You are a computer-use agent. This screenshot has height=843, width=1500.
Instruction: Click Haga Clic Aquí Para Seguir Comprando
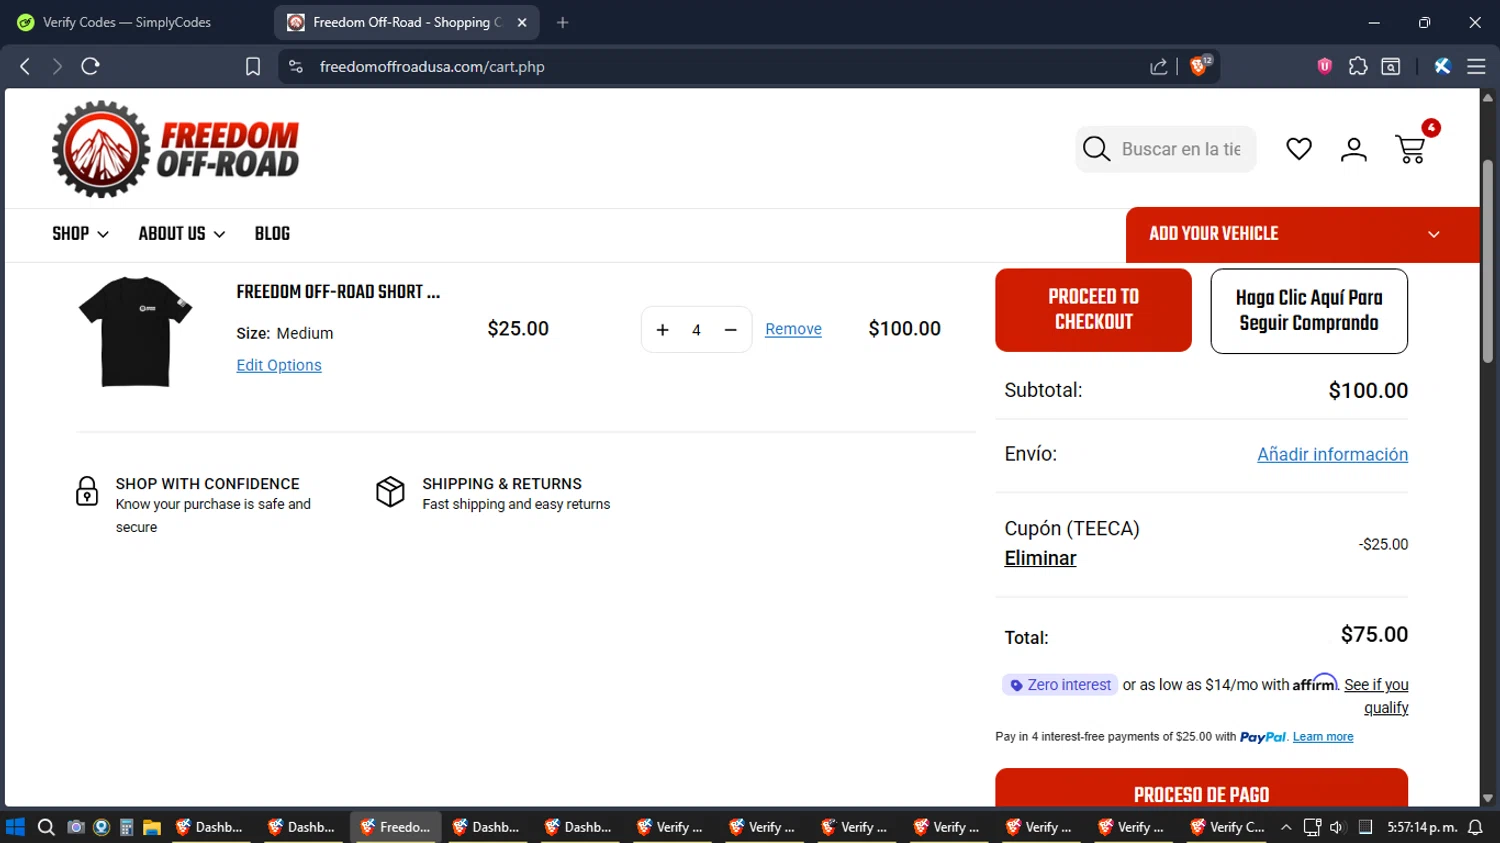1309,311
